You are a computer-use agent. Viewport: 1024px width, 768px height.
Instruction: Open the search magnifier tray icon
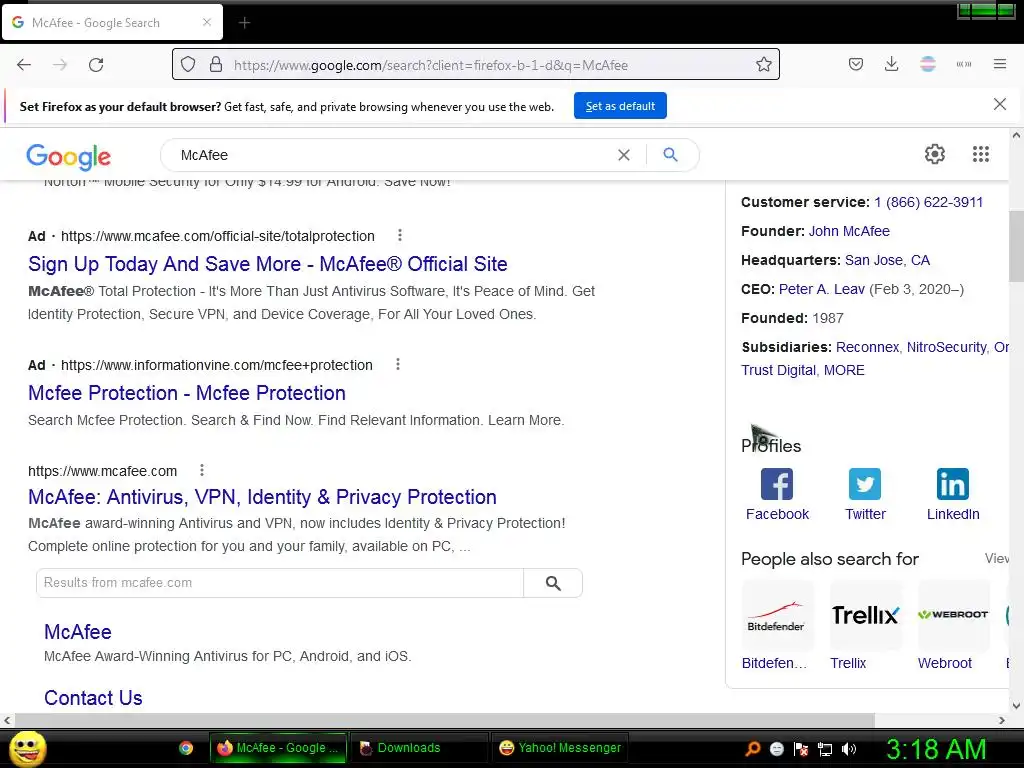coord(752,749)
